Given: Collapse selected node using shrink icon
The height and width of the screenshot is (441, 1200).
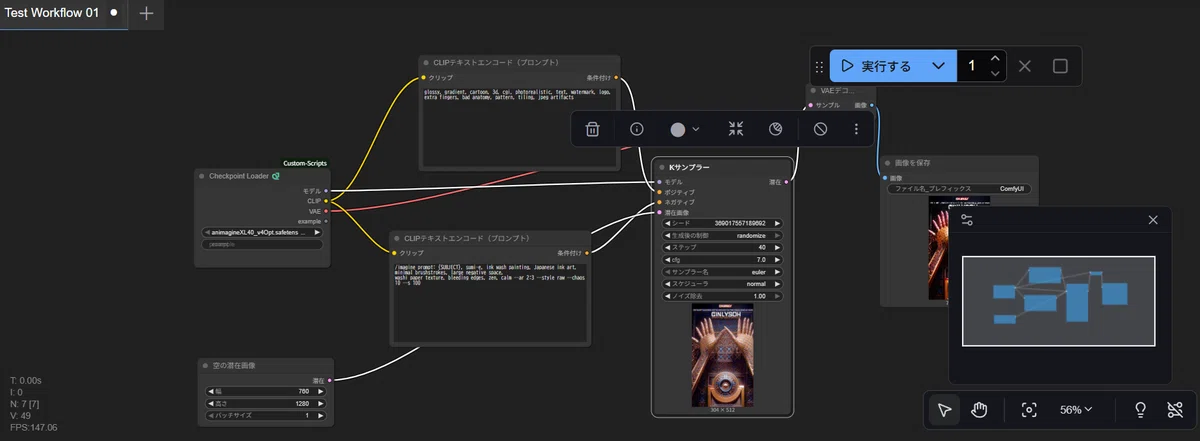Looking at the screenshot, I should (736, 129).
